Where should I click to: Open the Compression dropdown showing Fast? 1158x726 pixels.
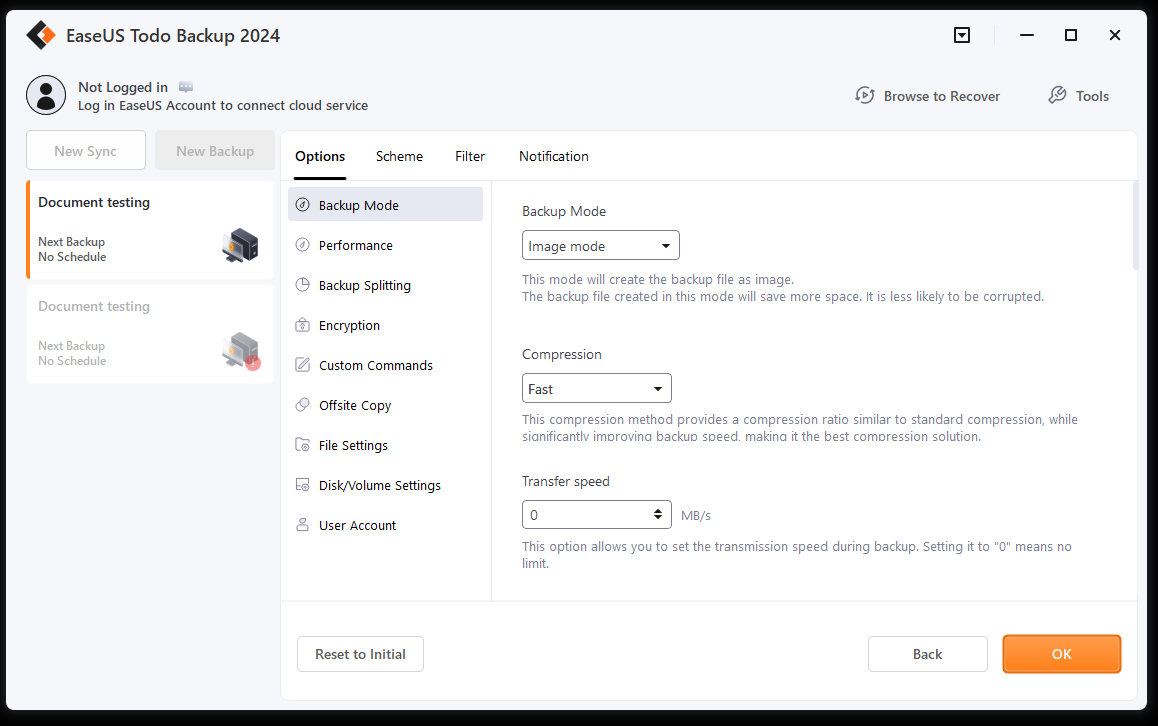[x=597, y=388]
